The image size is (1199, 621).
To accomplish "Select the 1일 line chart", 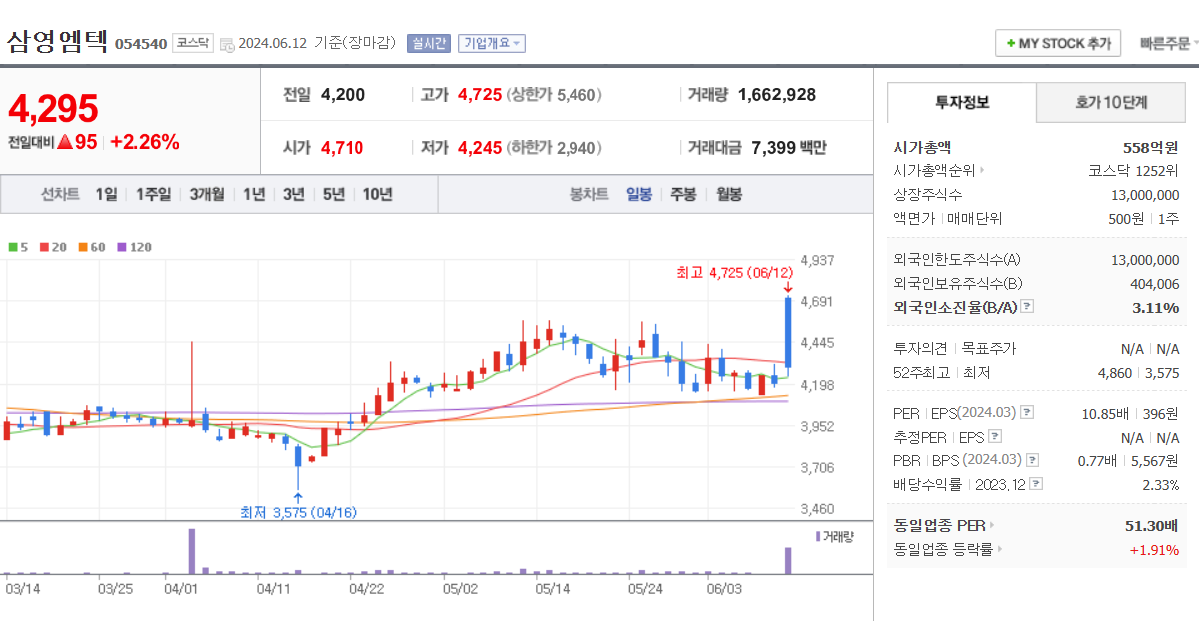I will [x=106, y=194].
